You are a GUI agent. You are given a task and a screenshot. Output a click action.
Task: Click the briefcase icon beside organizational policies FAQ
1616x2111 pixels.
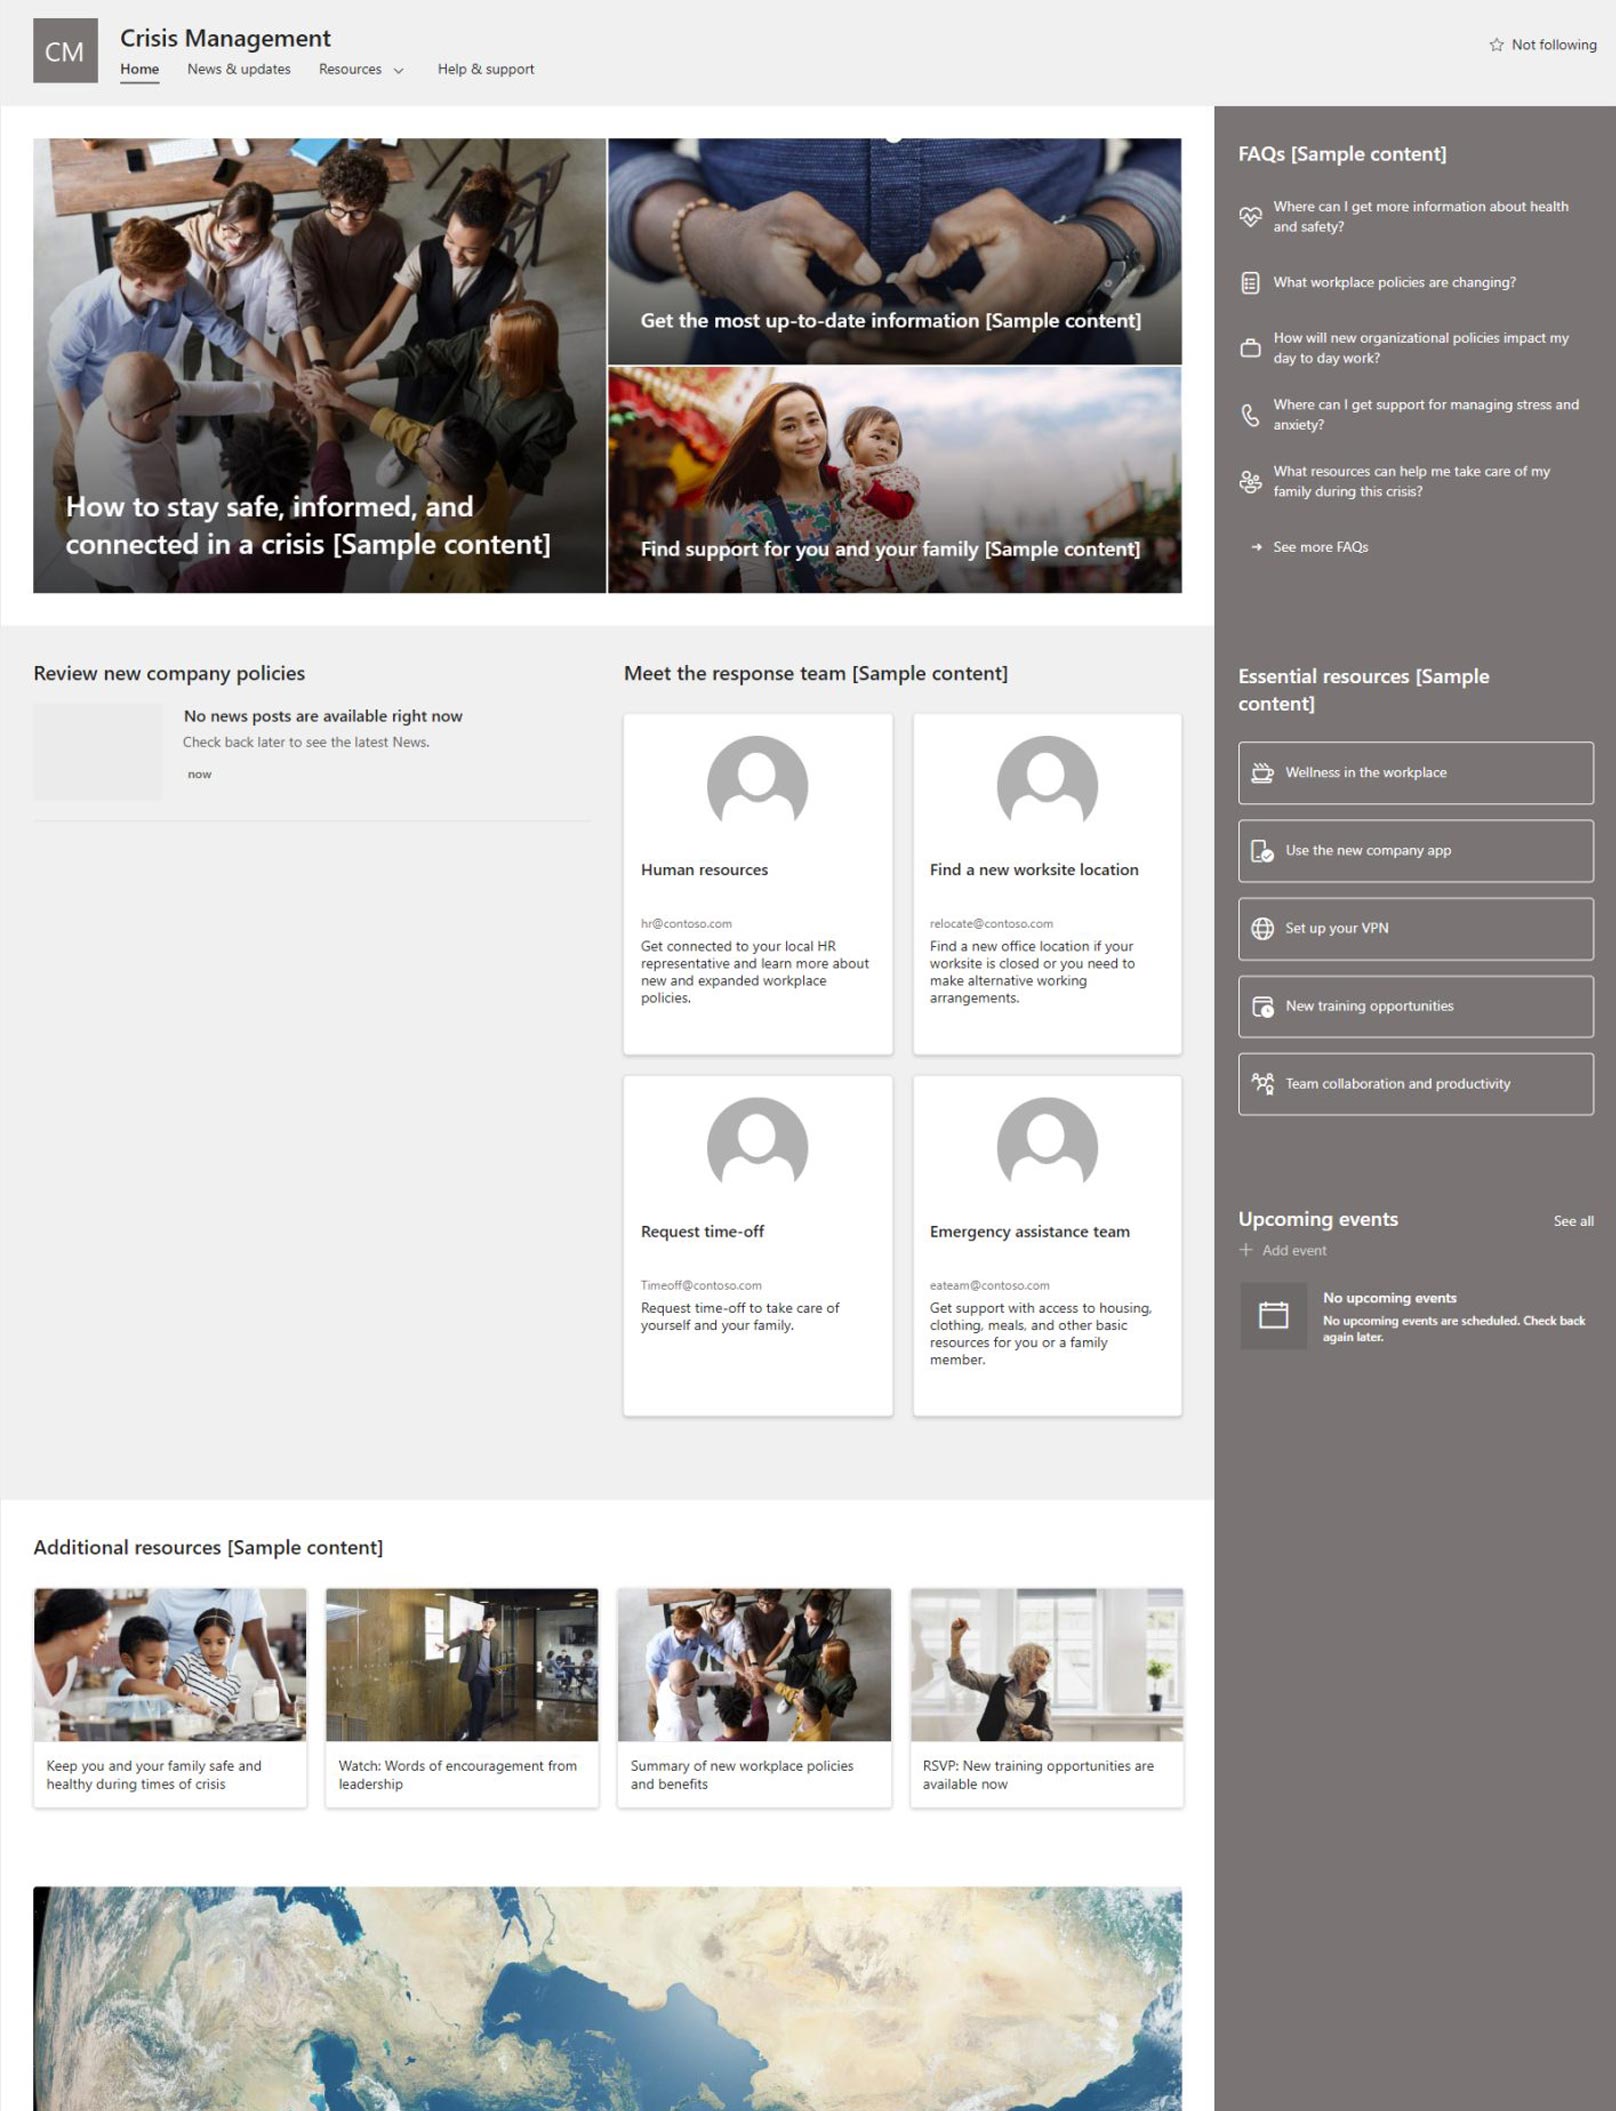tap(1250, 348)
